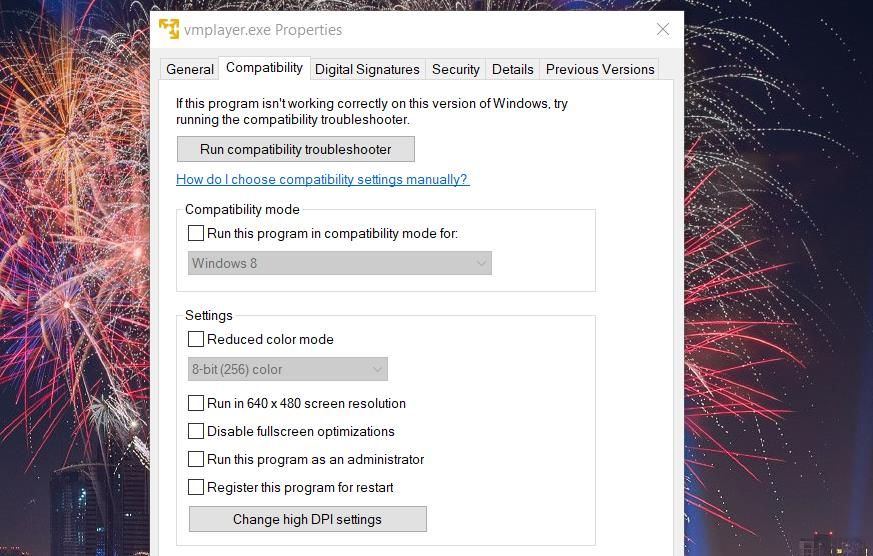Check Register this program for restart
This screenshot has width=873, height=556.
click(x=195, y=487)
